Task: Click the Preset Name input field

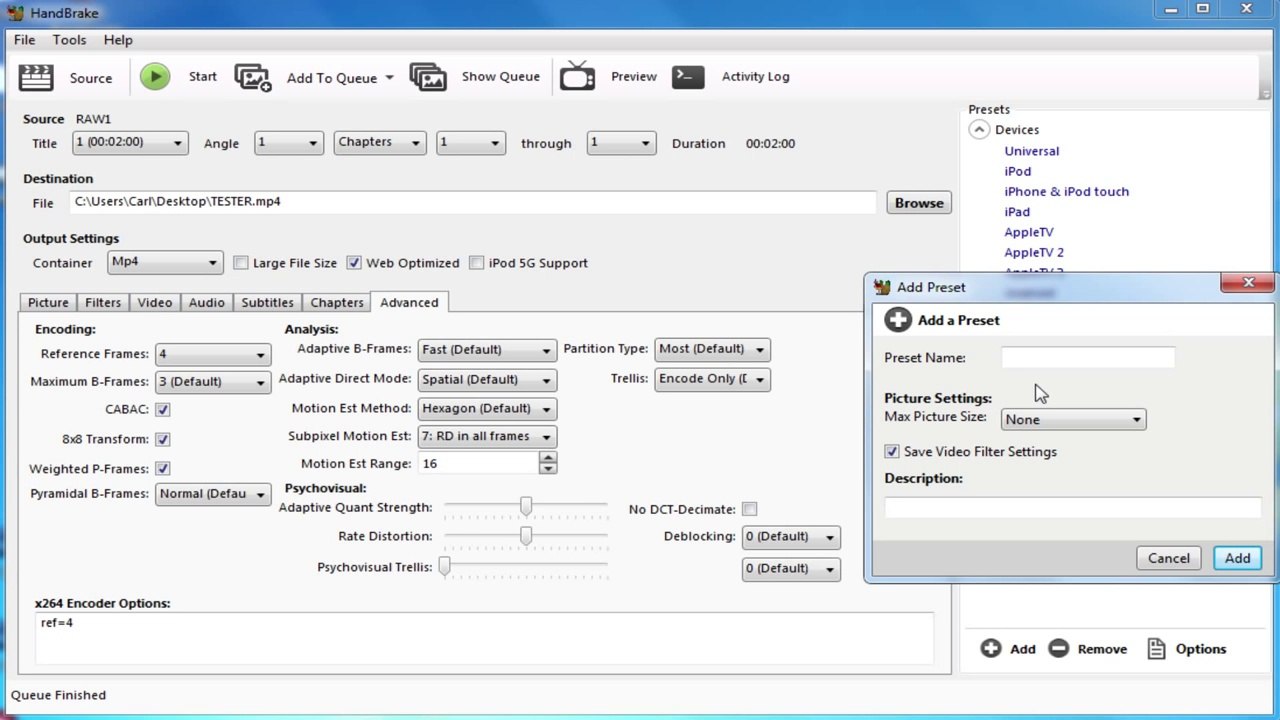Action: (x=1088, y=358)
